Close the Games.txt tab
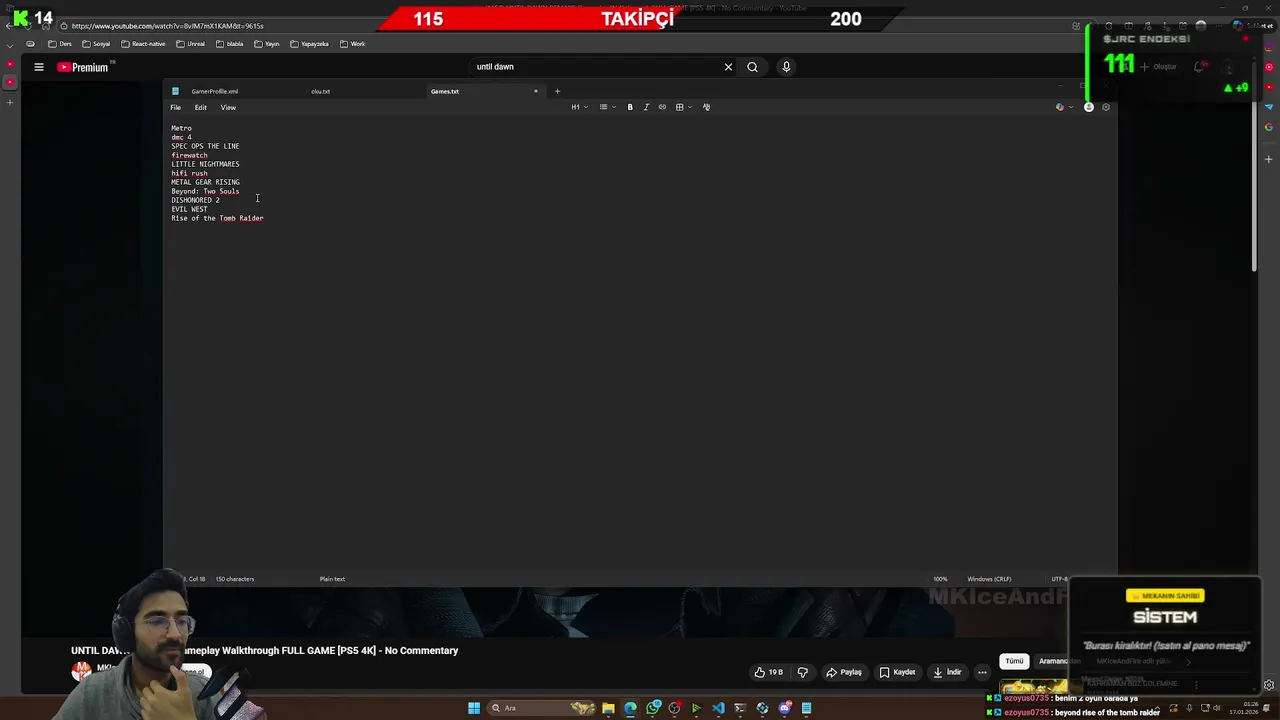Screen dimensions: 1280x720 point(535,91)
